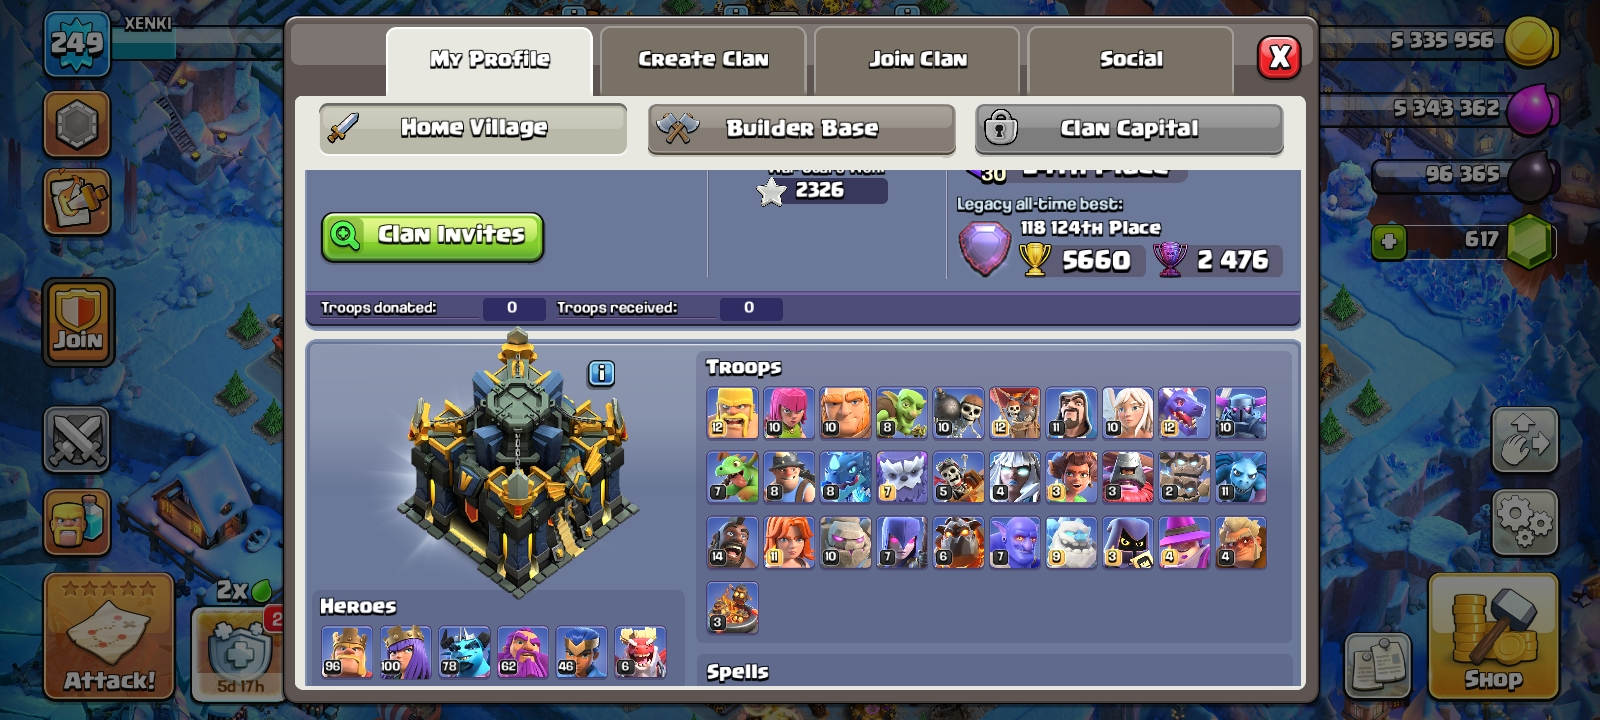The width and height of the screenshot is (1600, 720).
Task: Open the settings gears icon
Action: click(x=1525, y=522)
